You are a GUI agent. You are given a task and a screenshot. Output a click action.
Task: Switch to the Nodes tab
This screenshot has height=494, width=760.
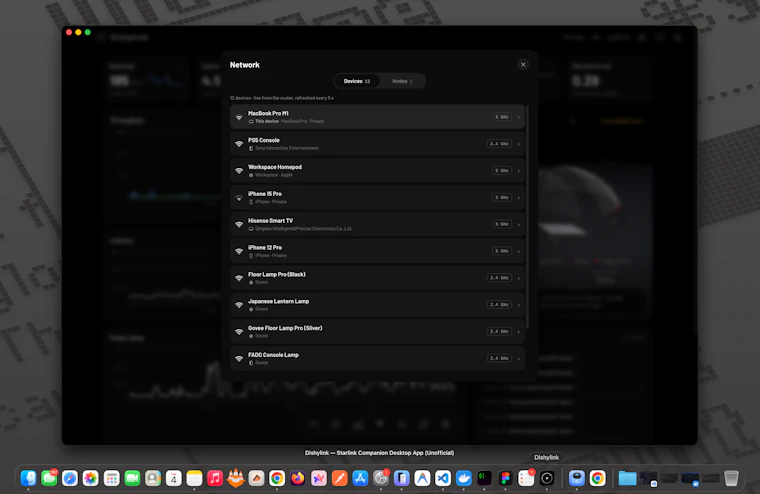click(x=402, y=81)
